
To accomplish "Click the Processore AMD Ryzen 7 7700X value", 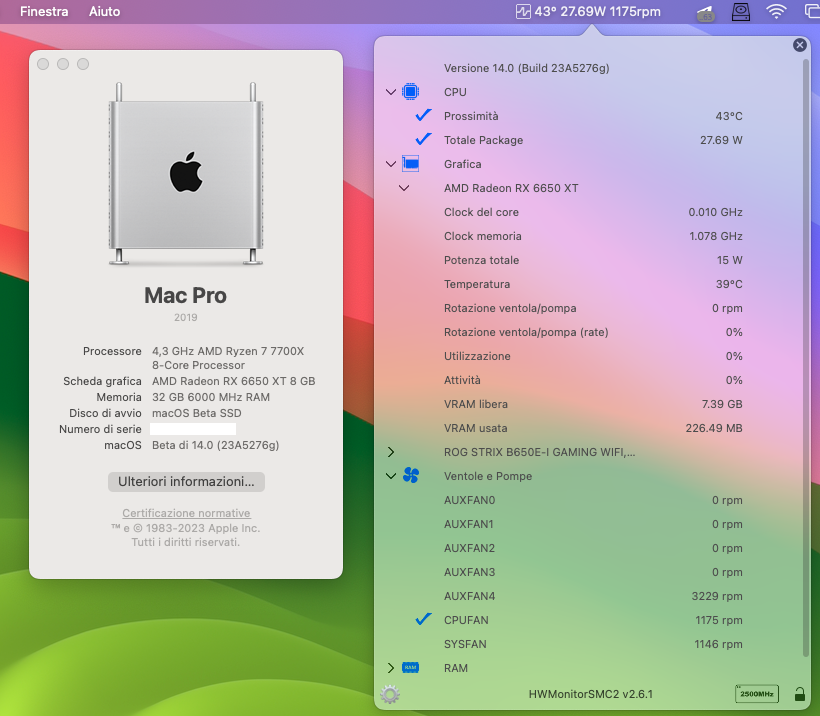I will [228, 358].
